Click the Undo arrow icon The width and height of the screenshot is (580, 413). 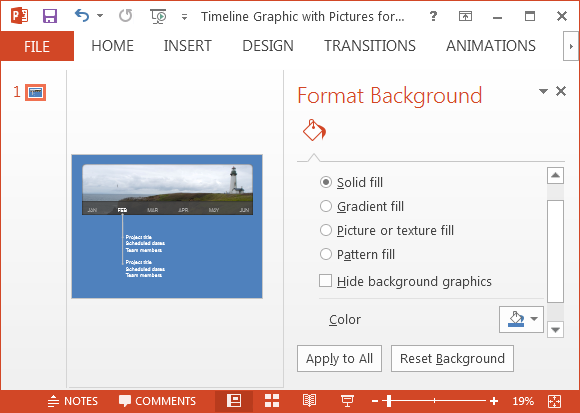tap(82, 16)
